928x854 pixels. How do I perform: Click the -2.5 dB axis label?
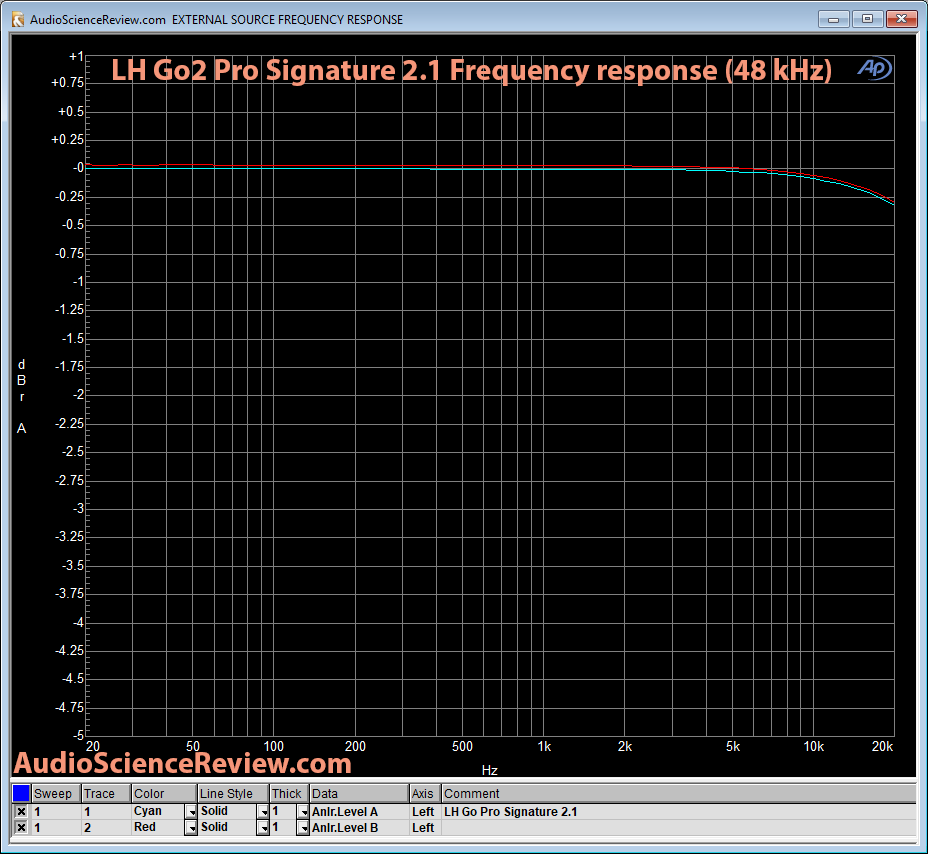73,452
